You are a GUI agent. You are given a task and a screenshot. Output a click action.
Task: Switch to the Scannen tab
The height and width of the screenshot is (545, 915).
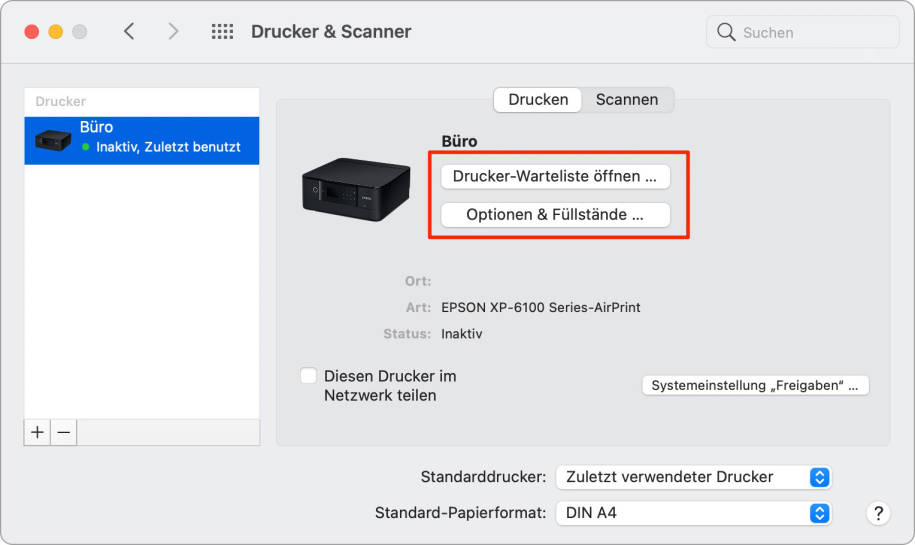click(x=627, y=100)
